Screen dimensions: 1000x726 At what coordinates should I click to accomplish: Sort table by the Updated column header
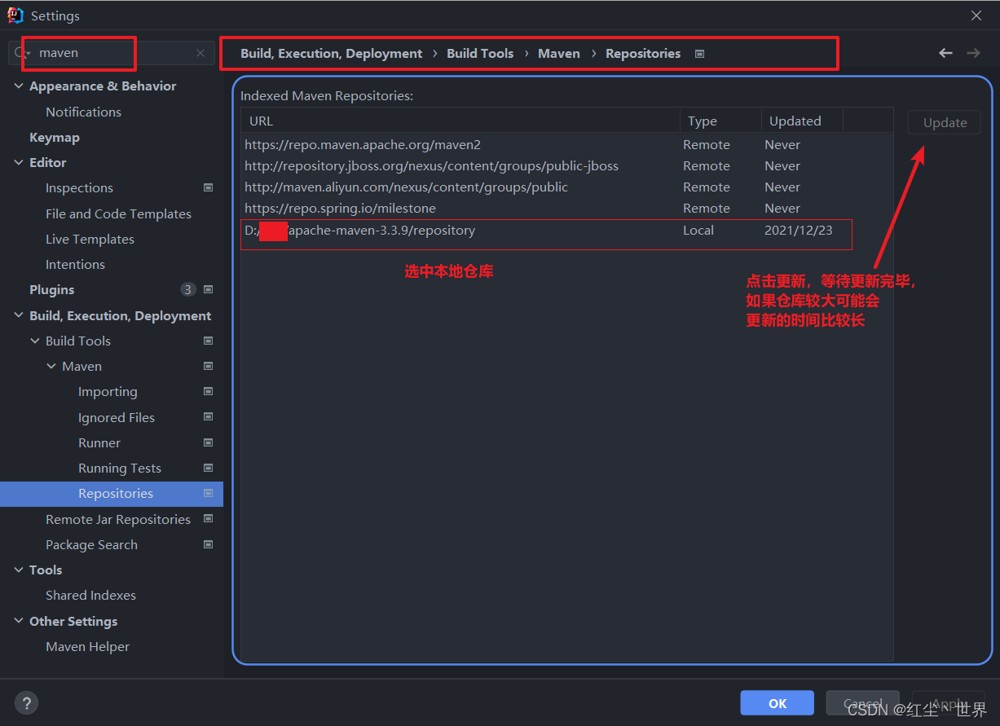802,121
